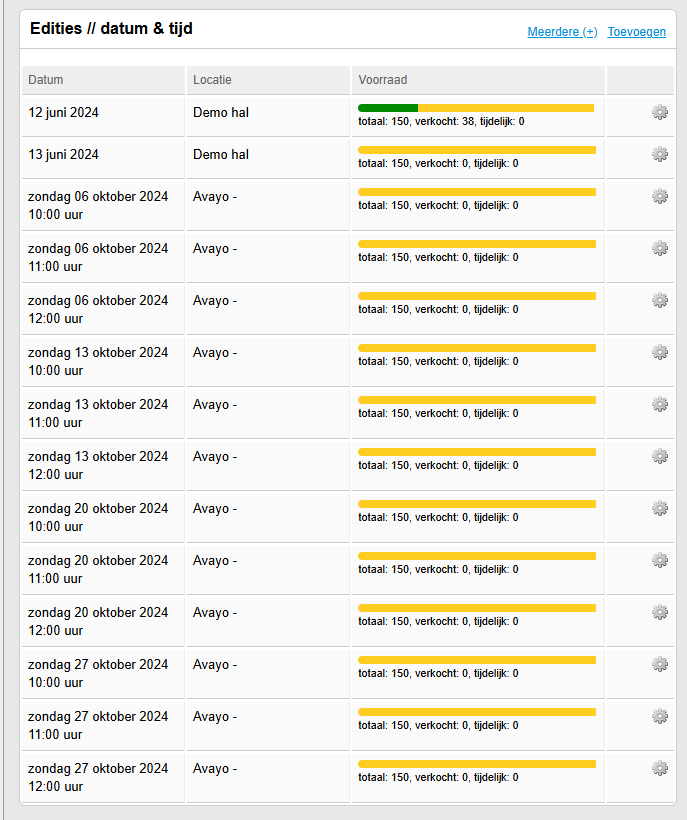Open gear for 13 oktober 11:00 uur
The width and height of the screenshot is (687, 820).
(660, 404)
